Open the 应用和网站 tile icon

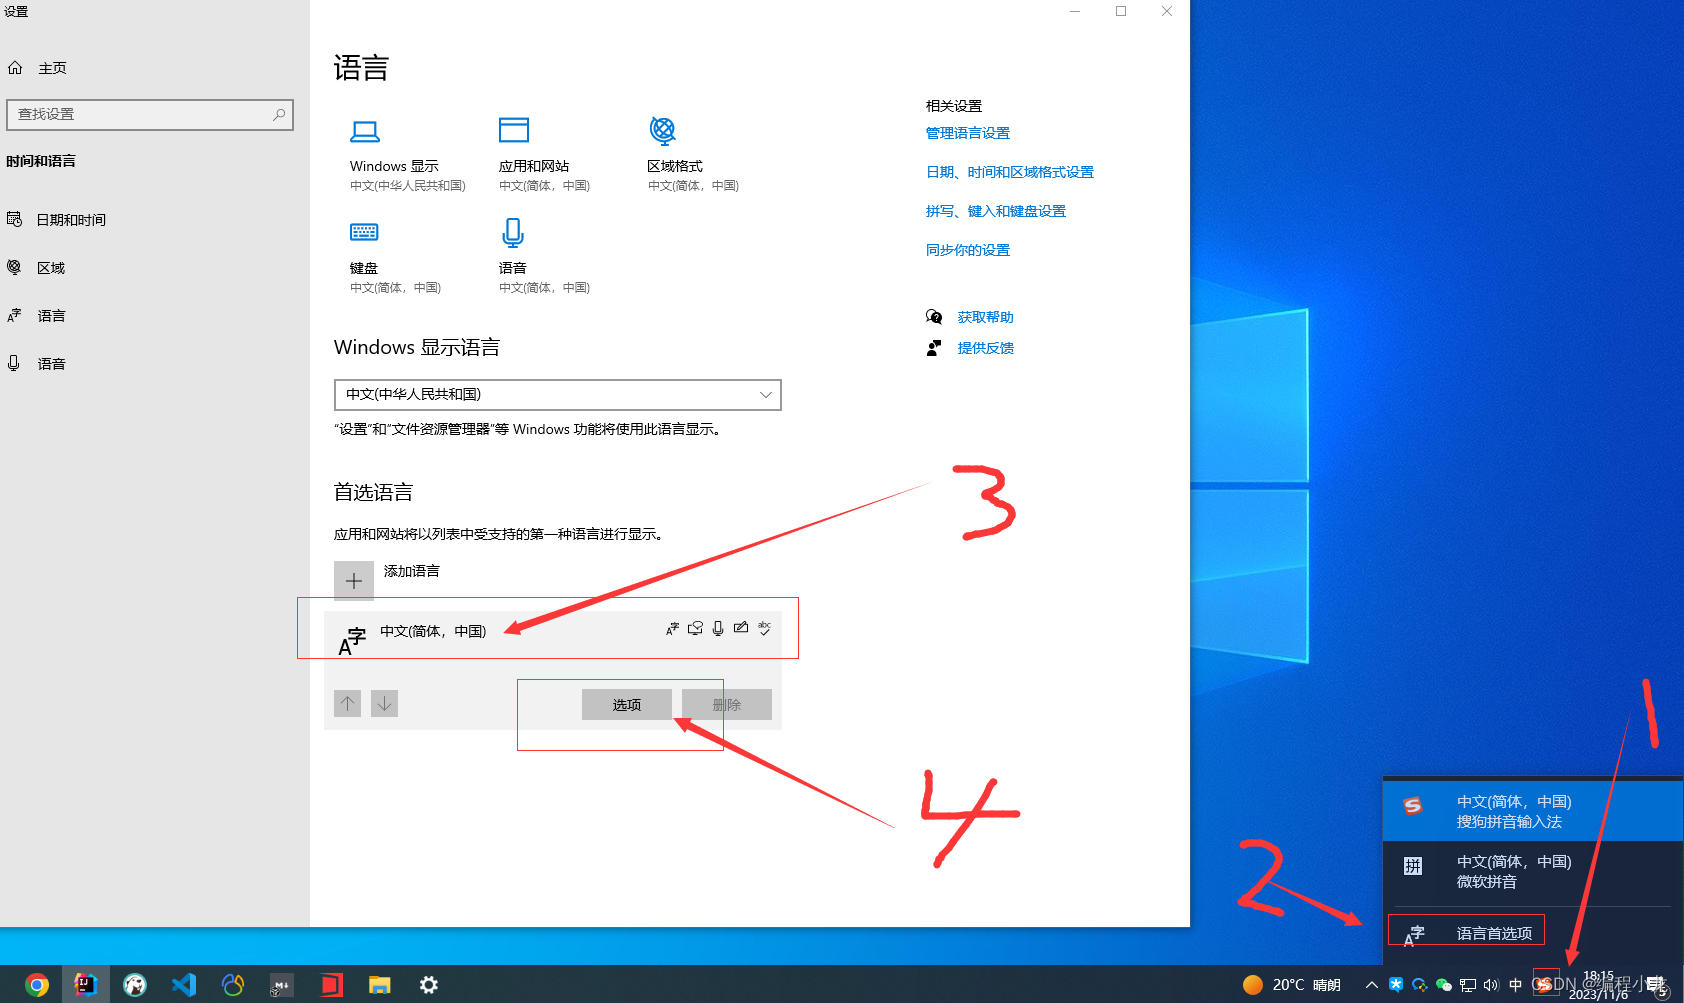[x=513, y=131]
